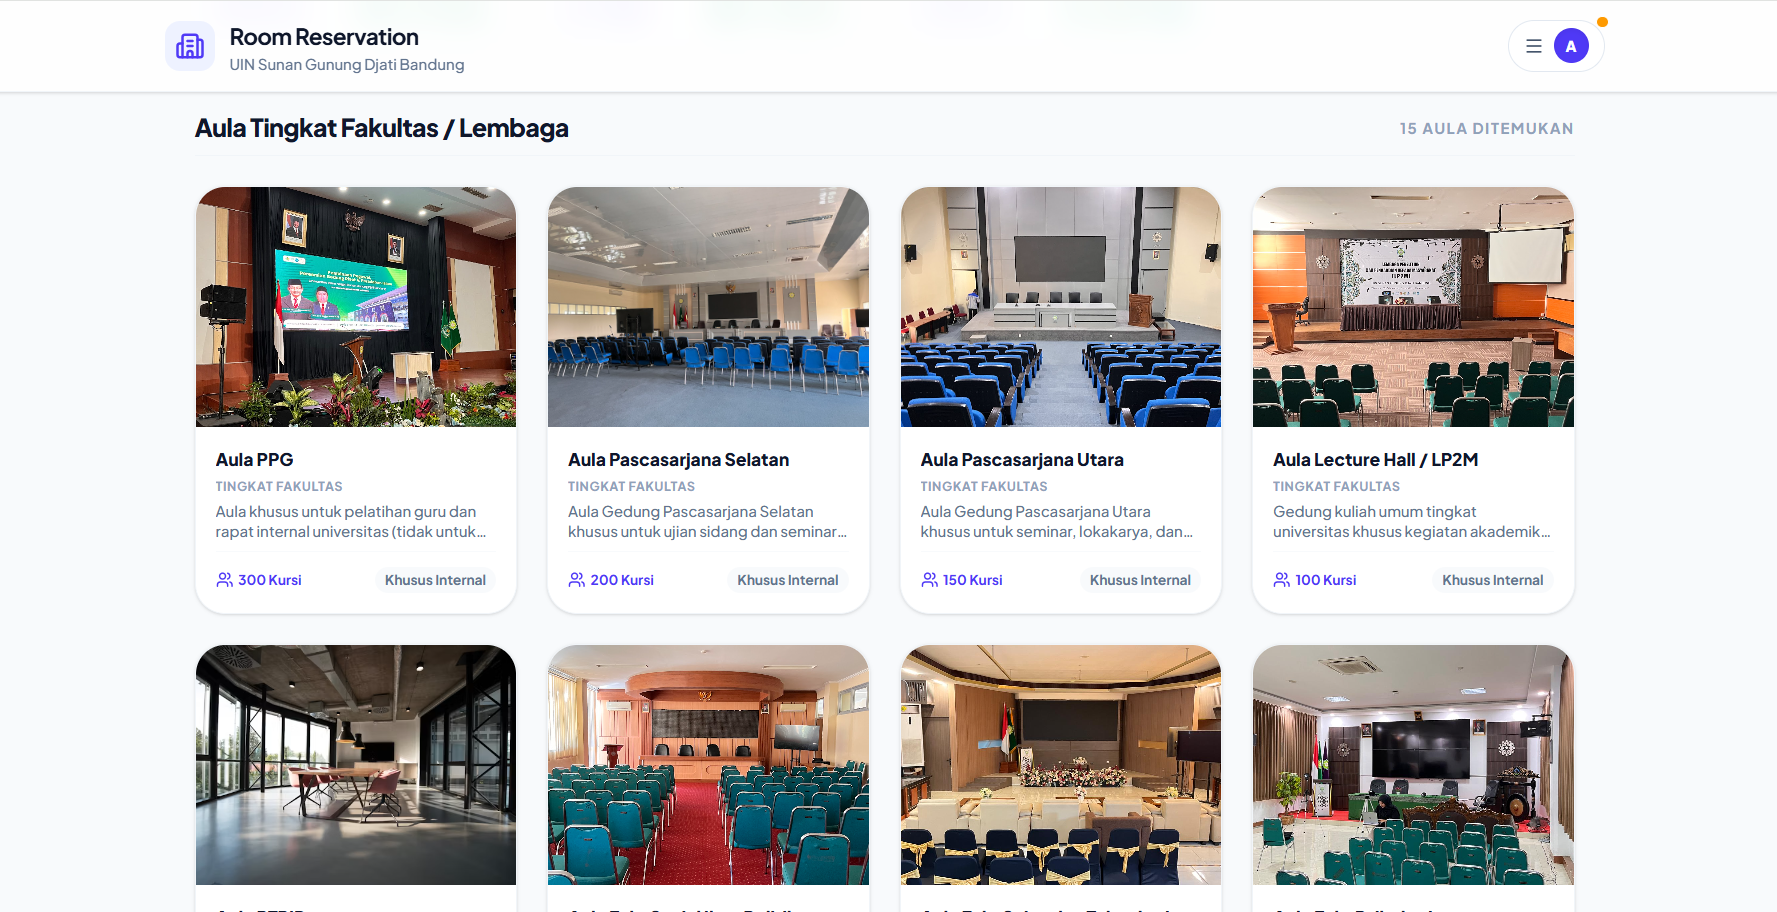
Task: Open the hall photo with gamelan gong
Action: [1413, 765]
